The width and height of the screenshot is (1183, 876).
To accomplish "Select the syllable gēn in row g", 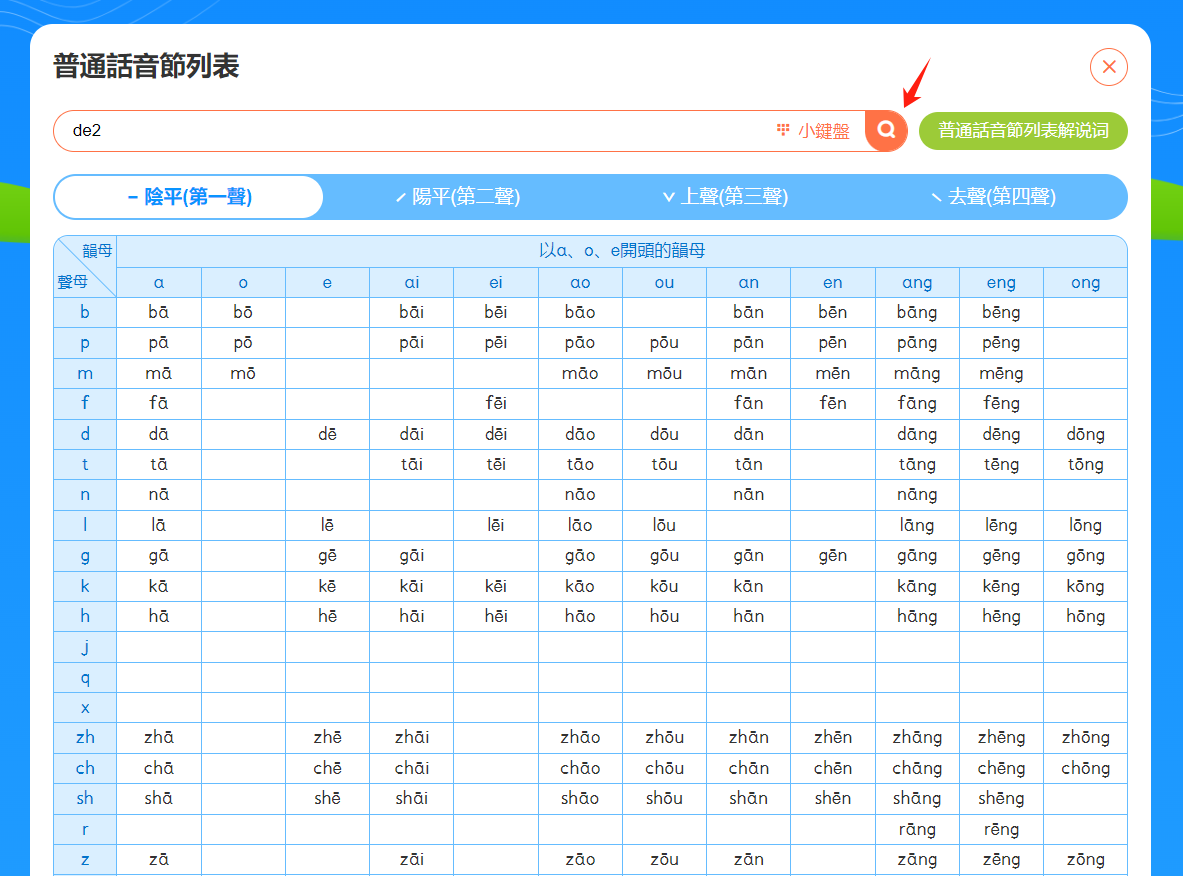I will [x=833, y=556].
